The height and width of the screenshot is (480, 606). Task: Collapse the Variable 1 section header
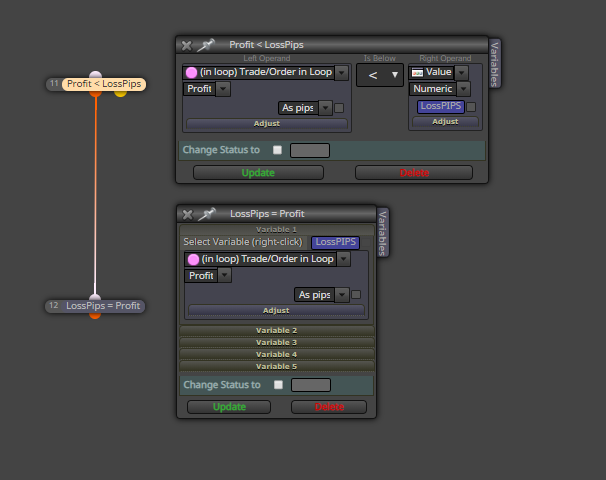[x=276, y=230]
